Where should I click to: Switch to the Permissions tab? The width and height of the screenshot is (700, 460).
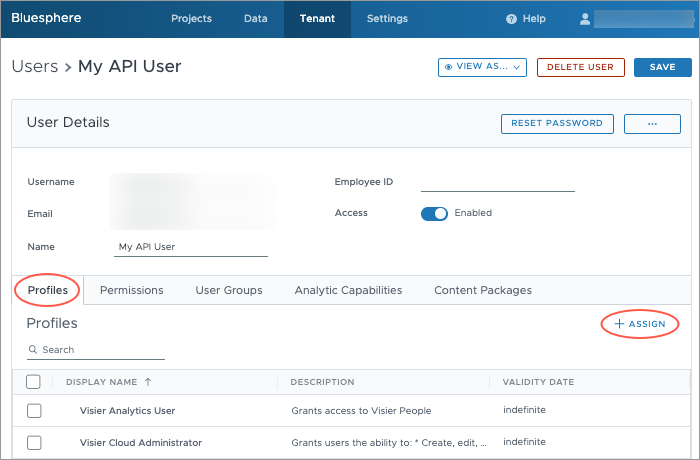point(131,290)
